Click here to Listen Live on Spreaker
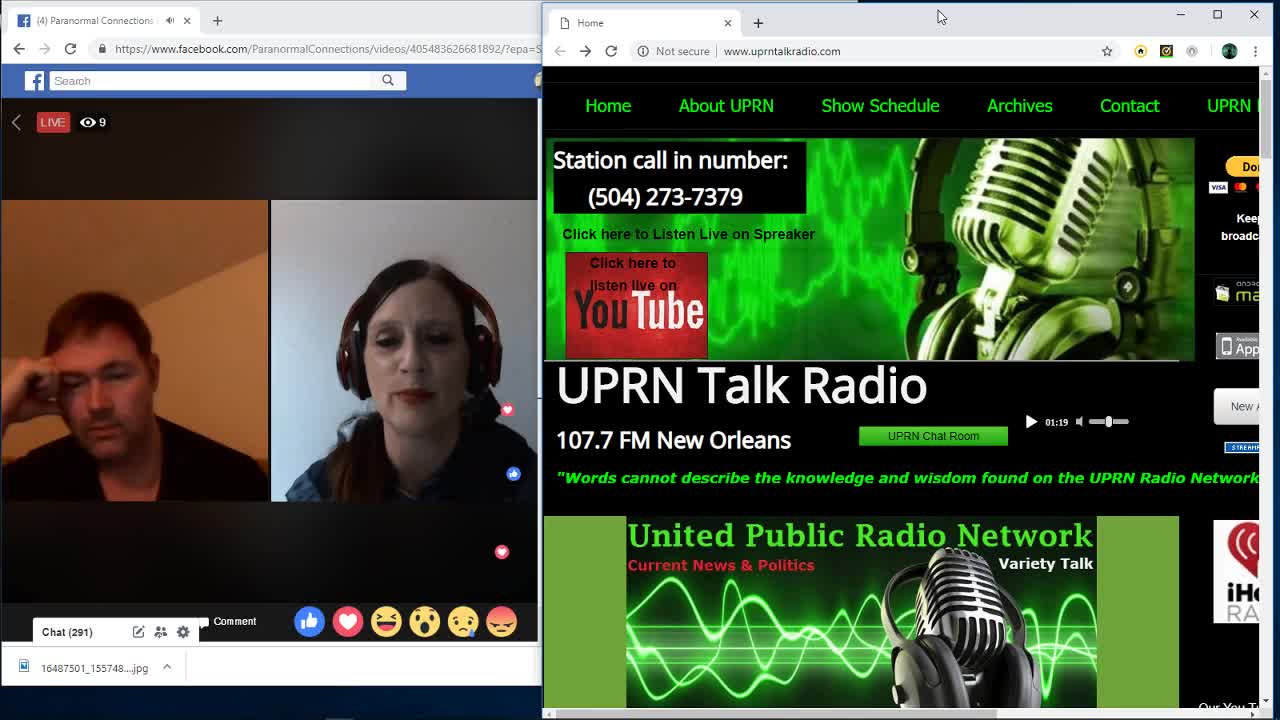Viewport: 1280px width, 720px height. 688,234
